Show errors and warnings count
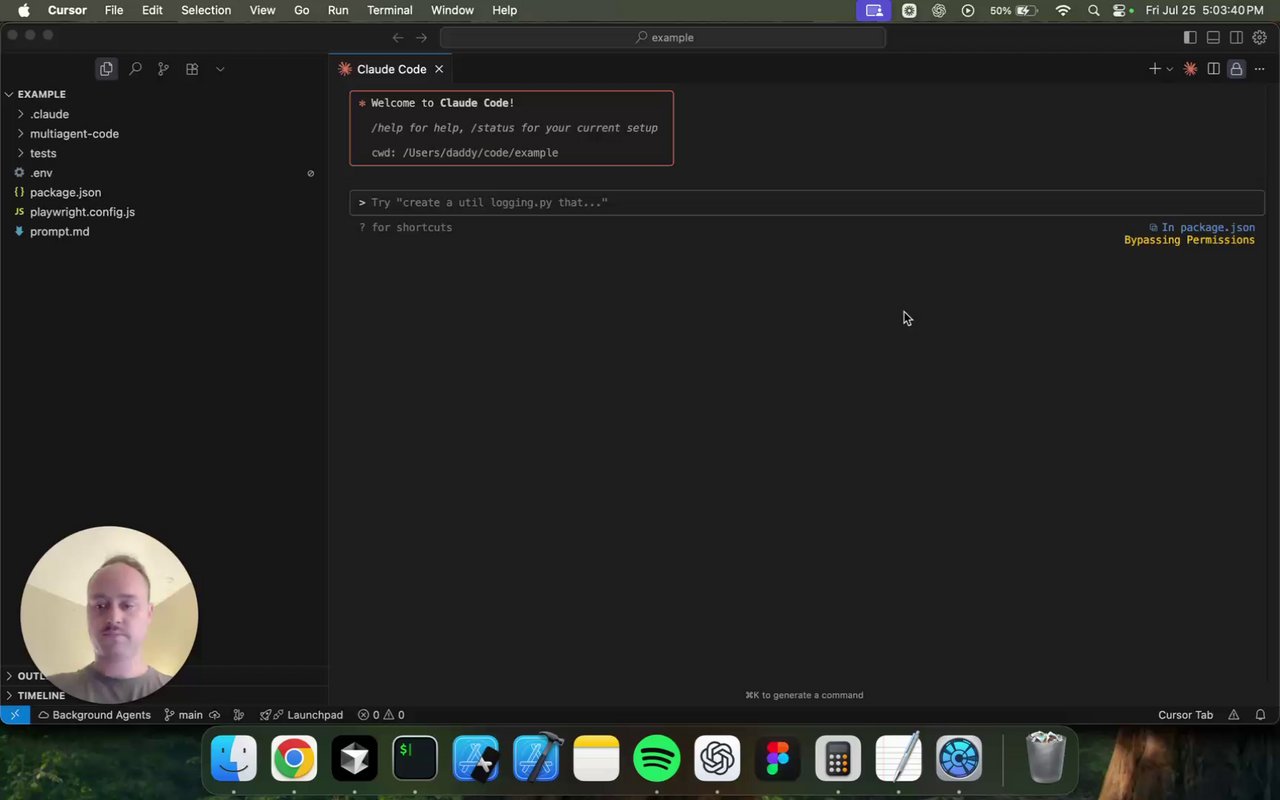Viewport: 1280px width, 800px height. coord(381,715)
